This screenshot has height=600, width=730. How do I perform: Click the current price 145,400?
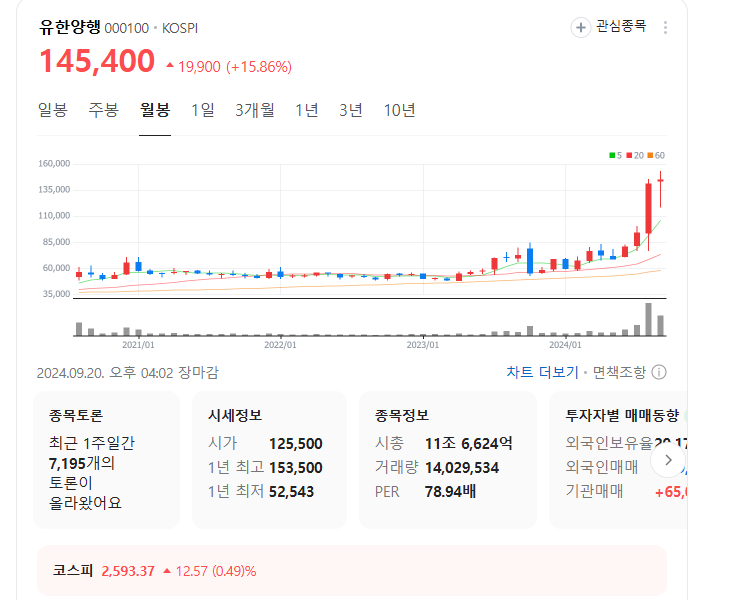point(97,61)
